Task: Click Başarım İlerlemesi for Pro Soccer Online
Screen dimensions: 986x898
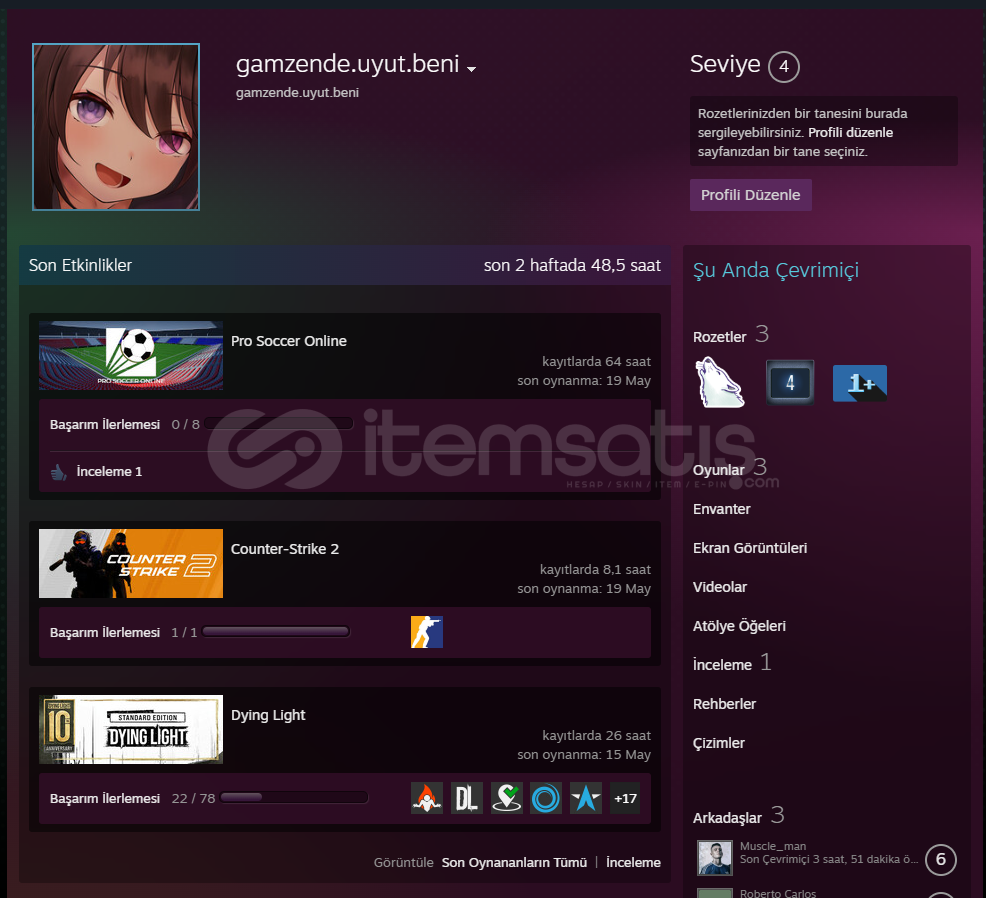Action: click(x=105, y=424)
